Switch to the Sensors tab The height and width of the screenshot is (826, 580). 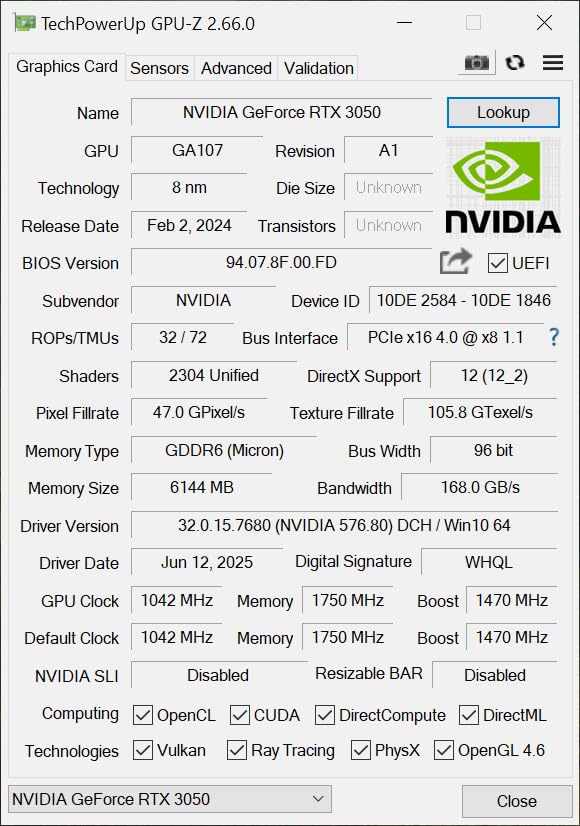click(x=159, y=68)
